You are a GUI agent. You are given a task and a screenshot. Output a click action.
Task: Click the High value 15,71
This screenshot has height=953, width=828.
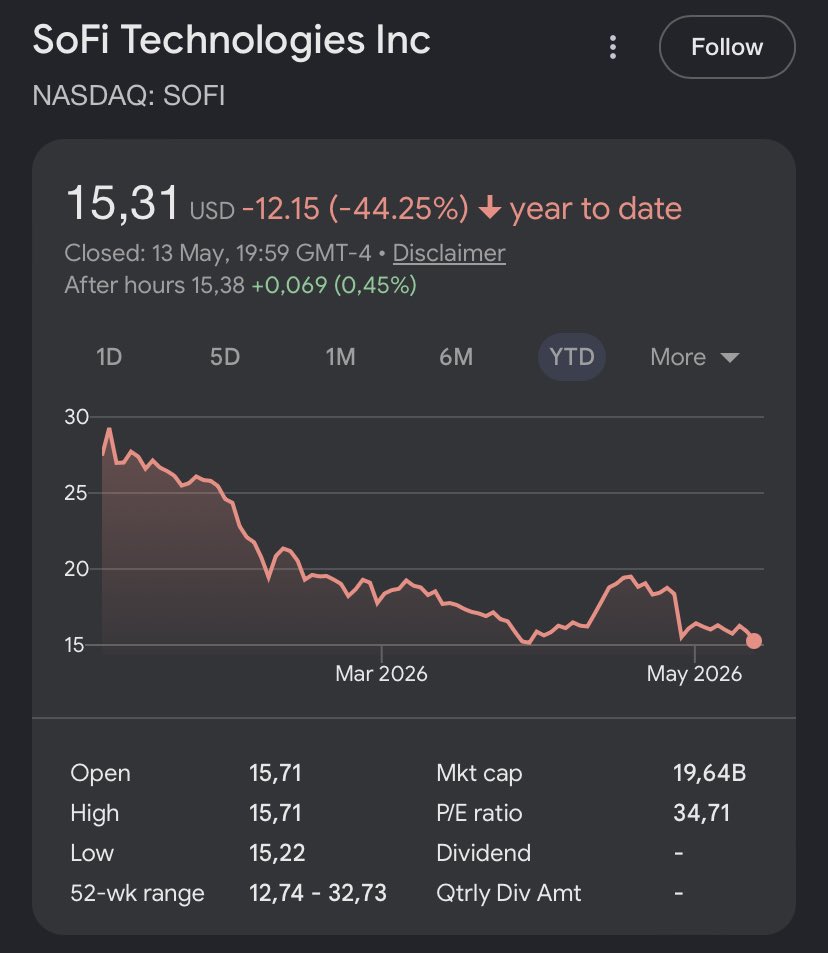coord(275,813)
